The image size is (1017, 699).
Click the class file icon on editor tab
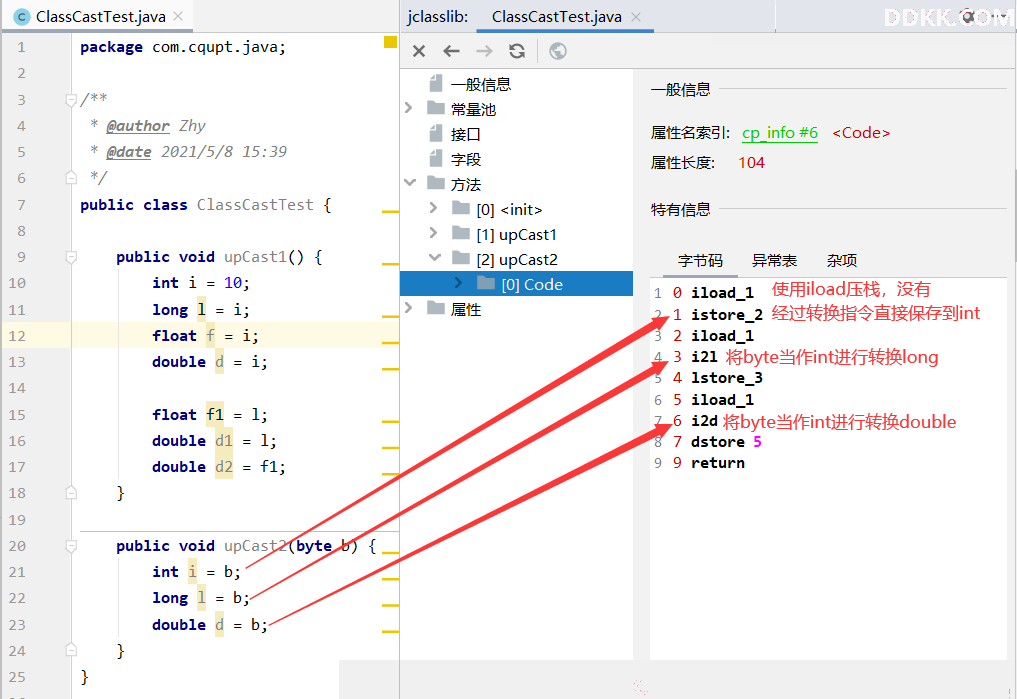pyautogui.click(x=21, y=17)
